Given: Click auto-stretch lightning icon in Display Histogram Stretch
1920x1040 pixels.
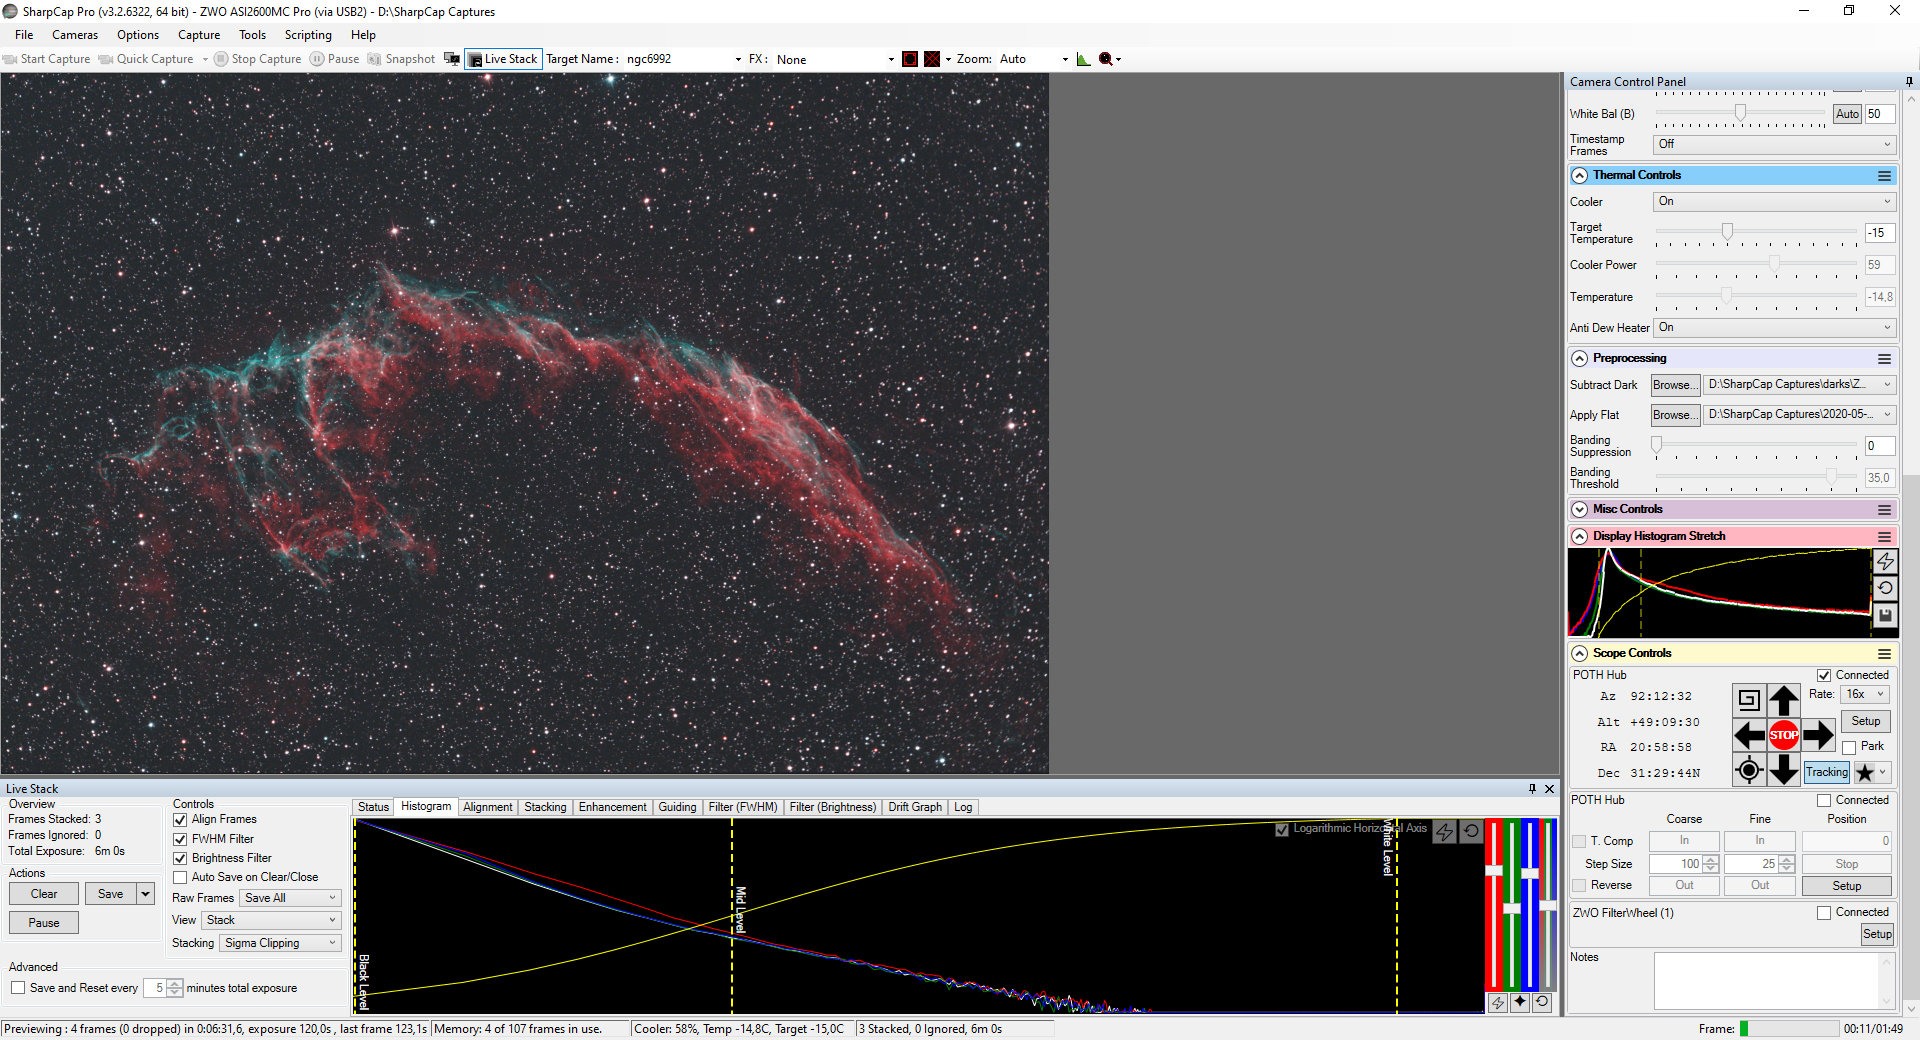Looking at the screenshot, I should click(x=1885, y=562).
